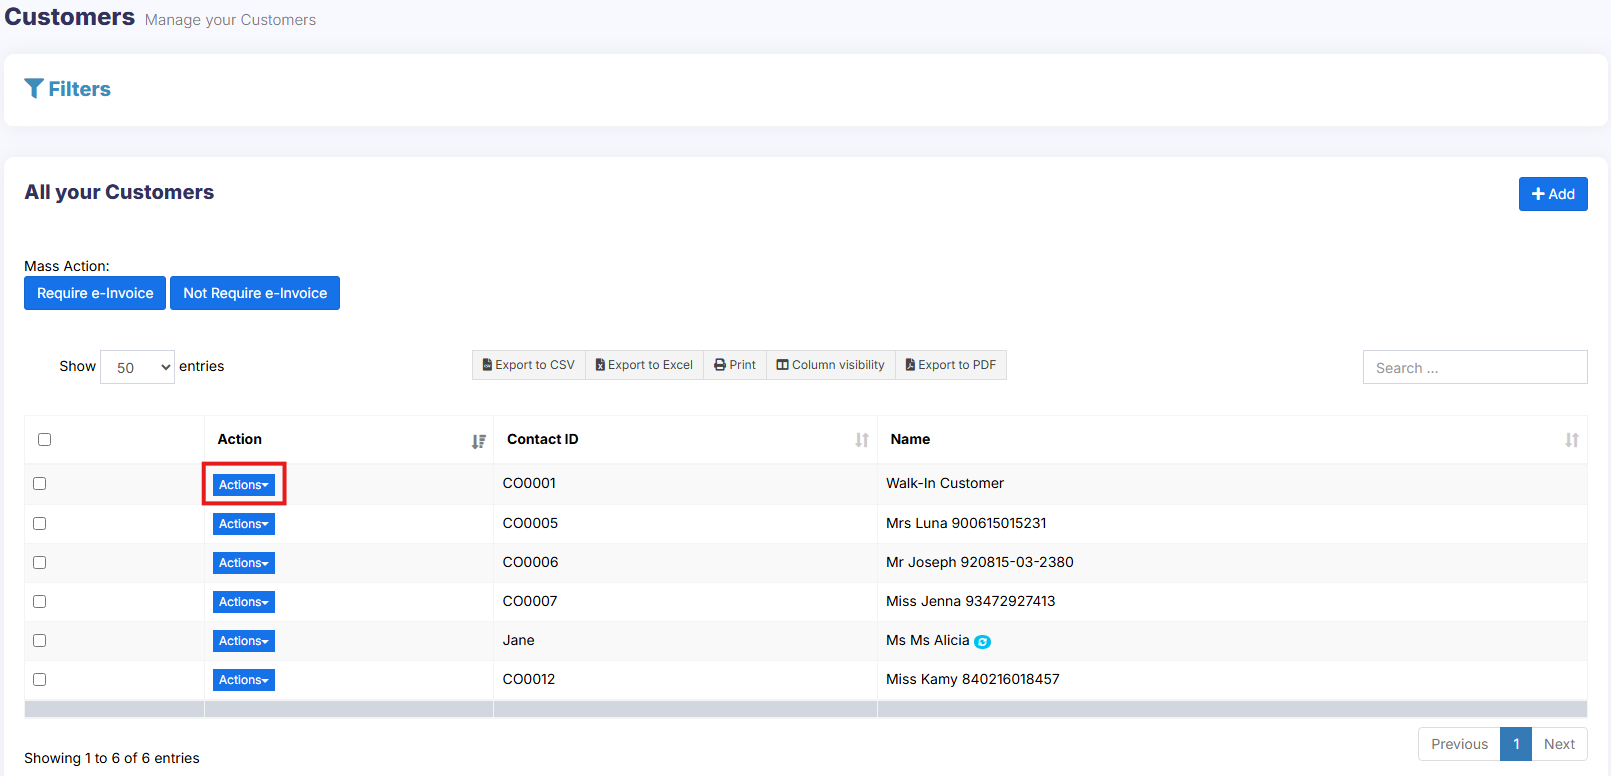Open the Show entries count dropdown
1611x776 pixels.
(x=137, y=367)
